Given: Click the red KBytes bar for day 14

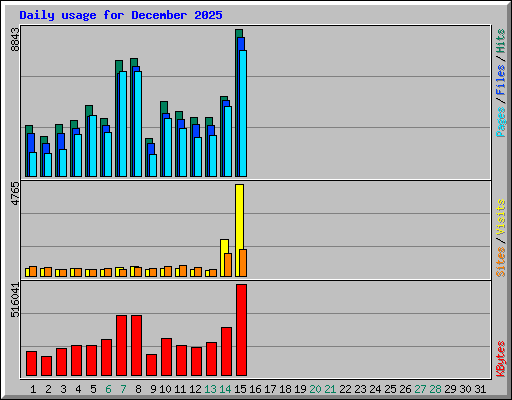Looking at the screenshot, I should (226, 352).
